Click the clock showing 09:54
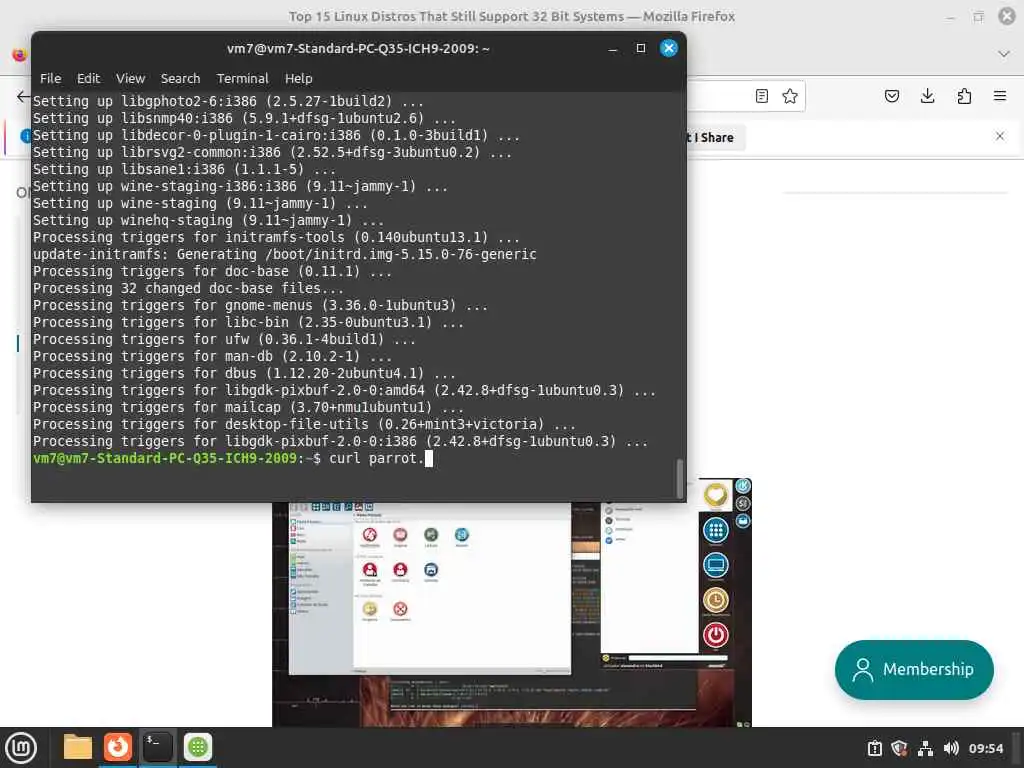Screen dimensions: 1024x768 [985, 748]
